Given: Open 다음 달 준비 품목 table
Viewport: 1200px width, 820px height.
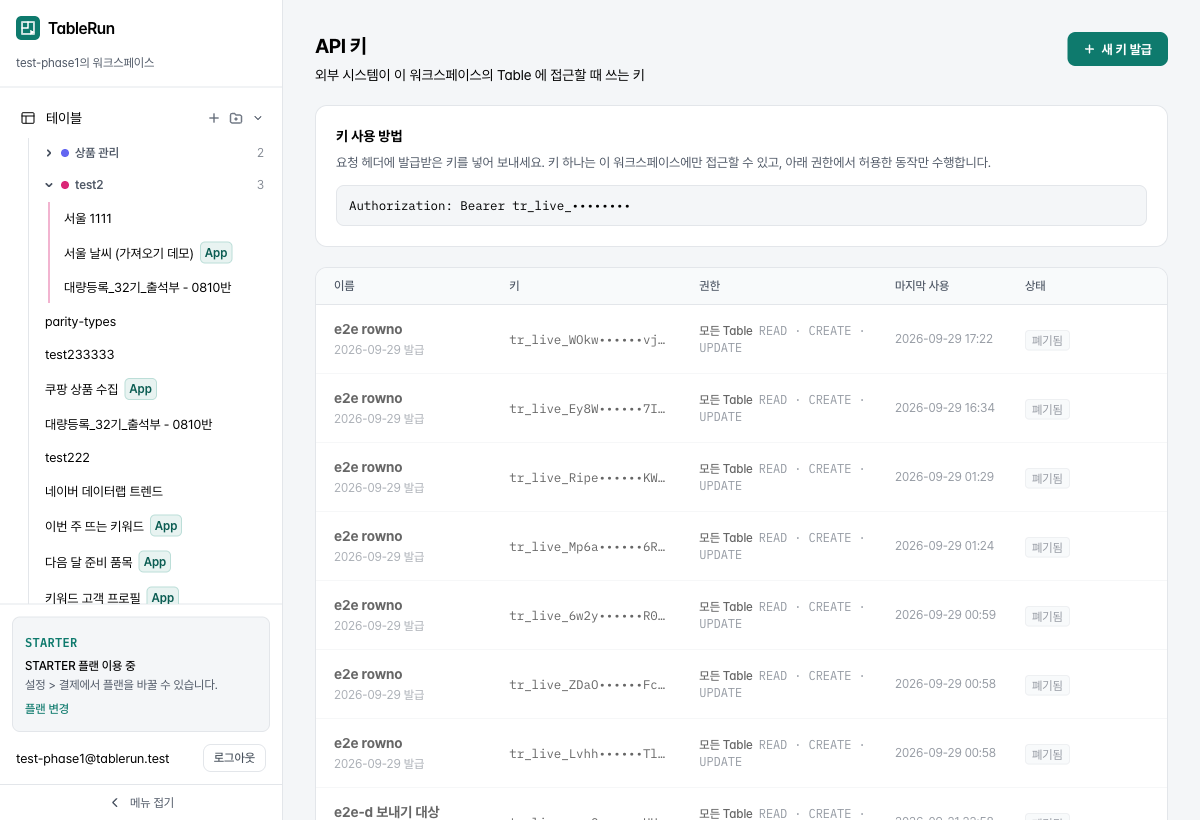Looking at the screenshot, I should [x=89, y=562].
